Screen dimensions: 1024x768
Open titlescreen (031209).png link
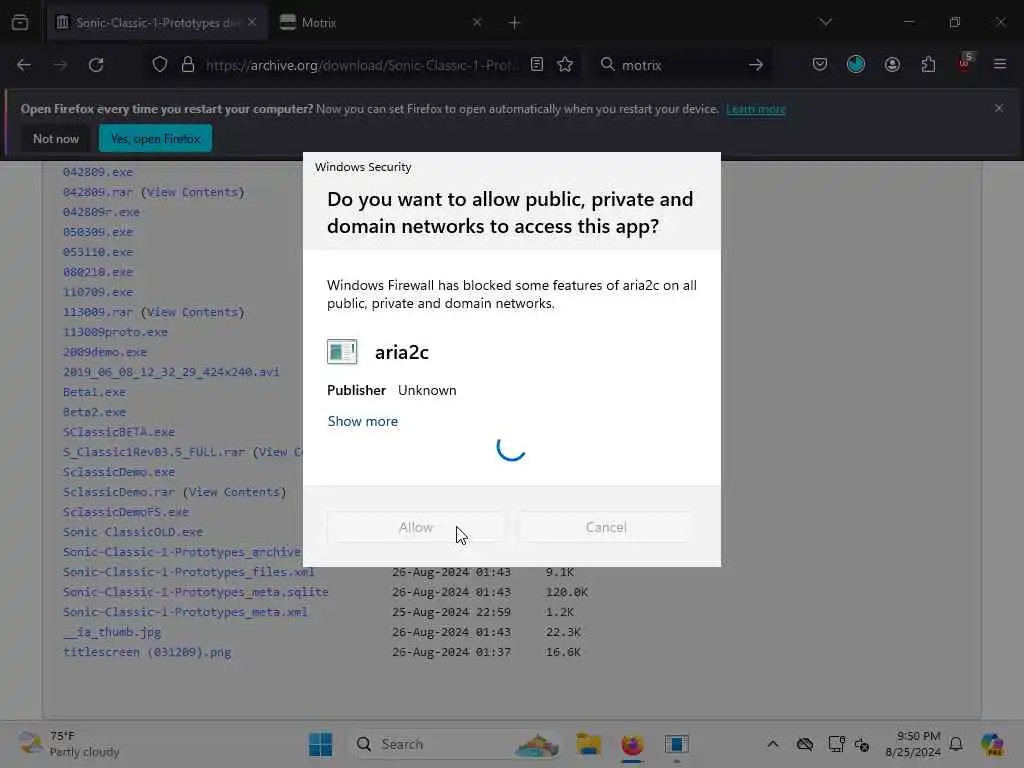(x=147, y=652)
